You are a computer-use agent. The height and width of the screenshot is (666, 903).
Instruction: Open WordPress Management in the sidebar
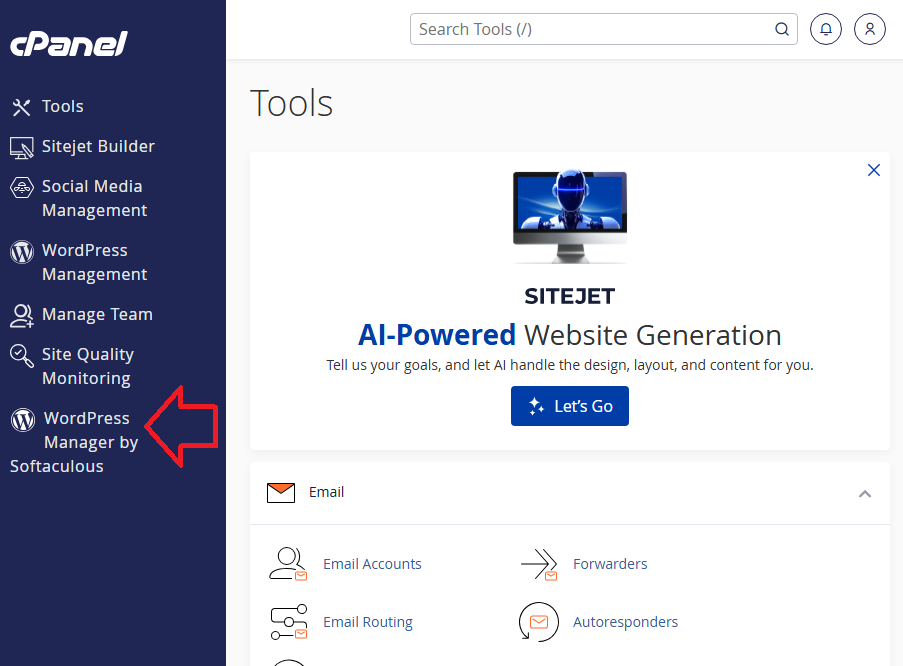tap(93, 262)
